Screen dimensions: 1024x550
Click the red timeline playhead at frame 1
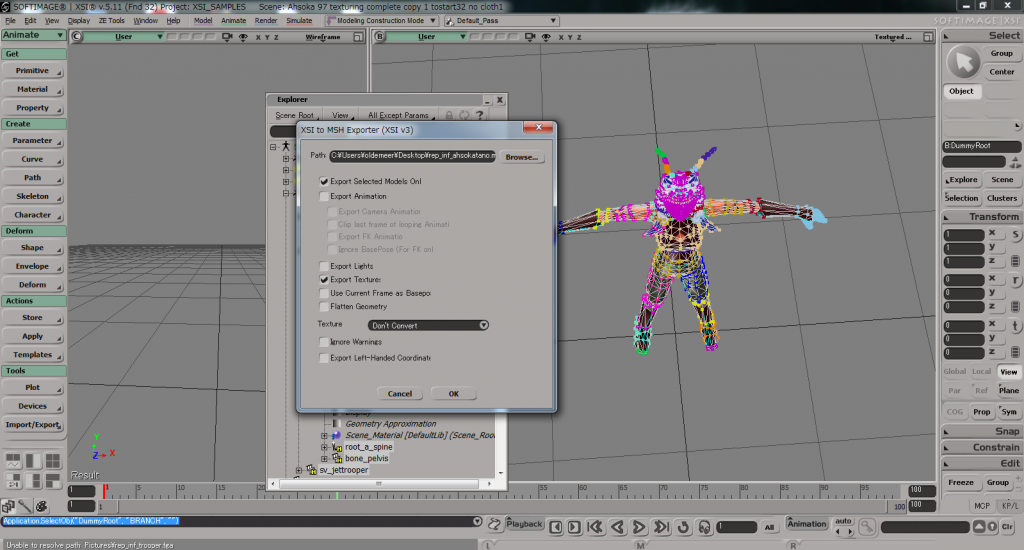point(104,491)
